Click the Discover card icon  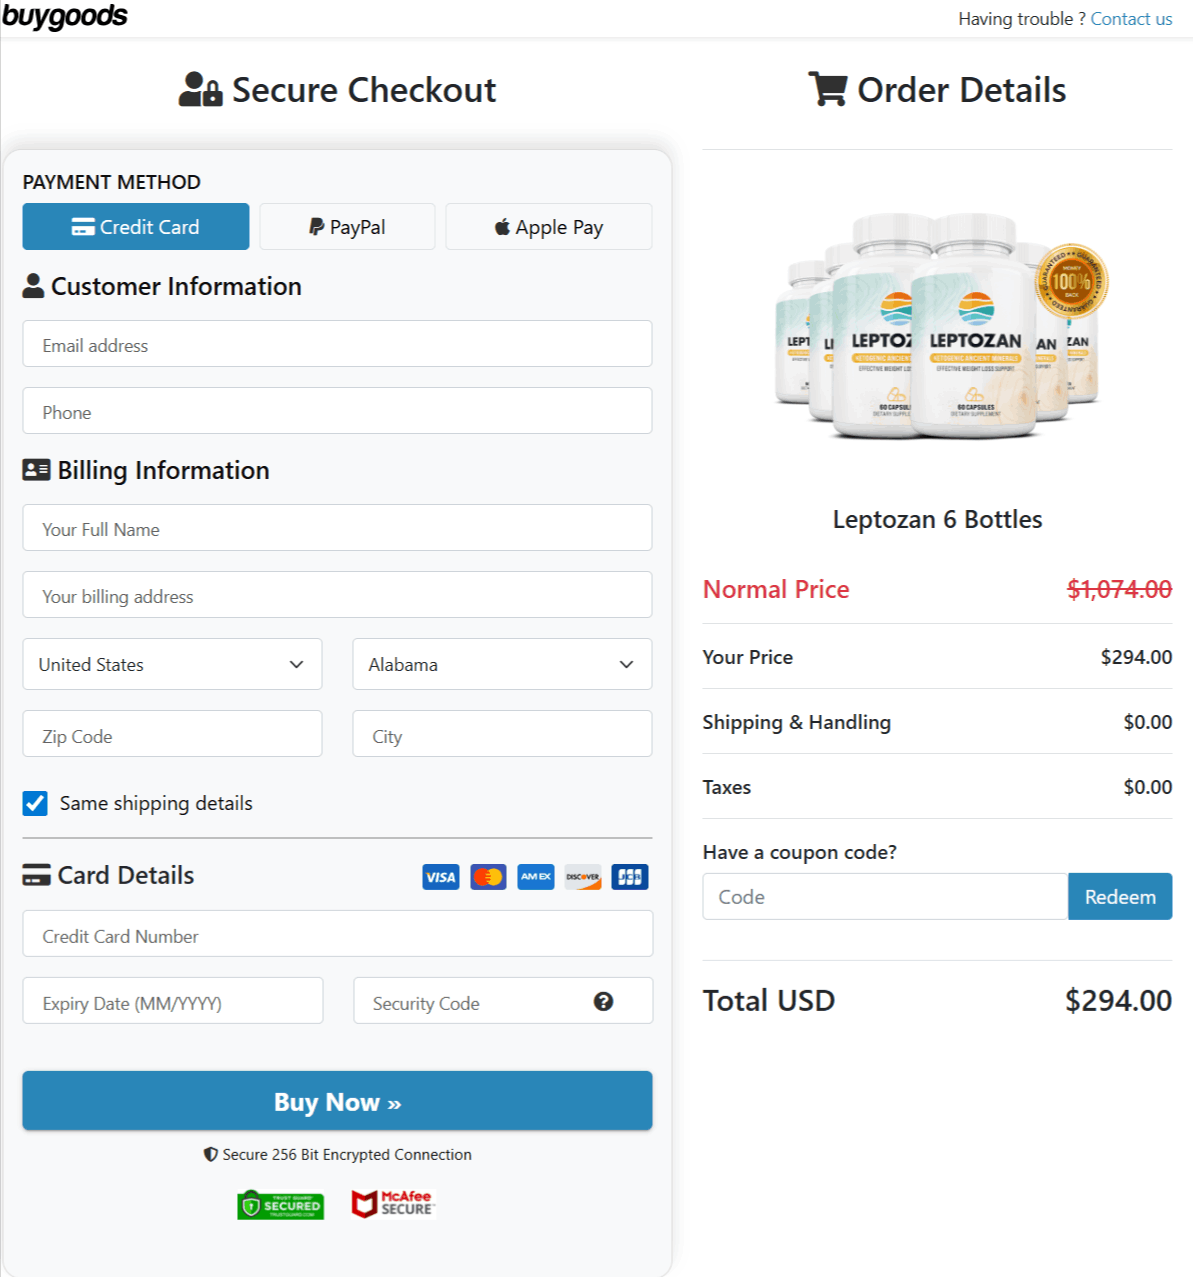pyautogui.click(x=582, y=877)
